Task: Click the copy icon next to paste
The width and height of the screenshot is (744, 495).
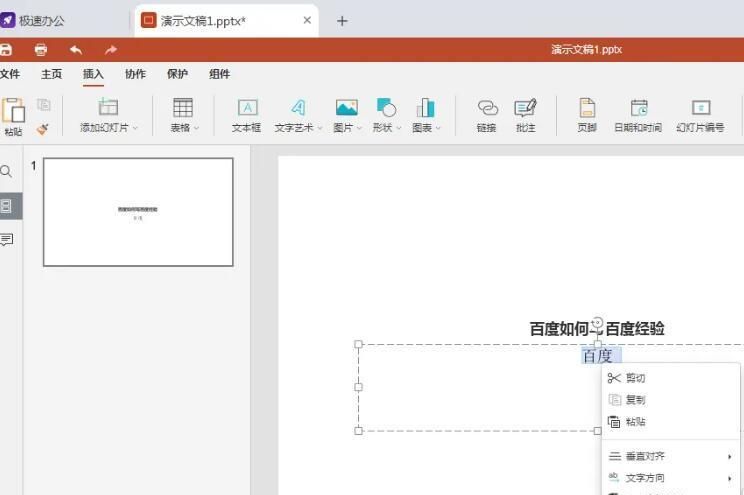Action: (x=44, y=104)
